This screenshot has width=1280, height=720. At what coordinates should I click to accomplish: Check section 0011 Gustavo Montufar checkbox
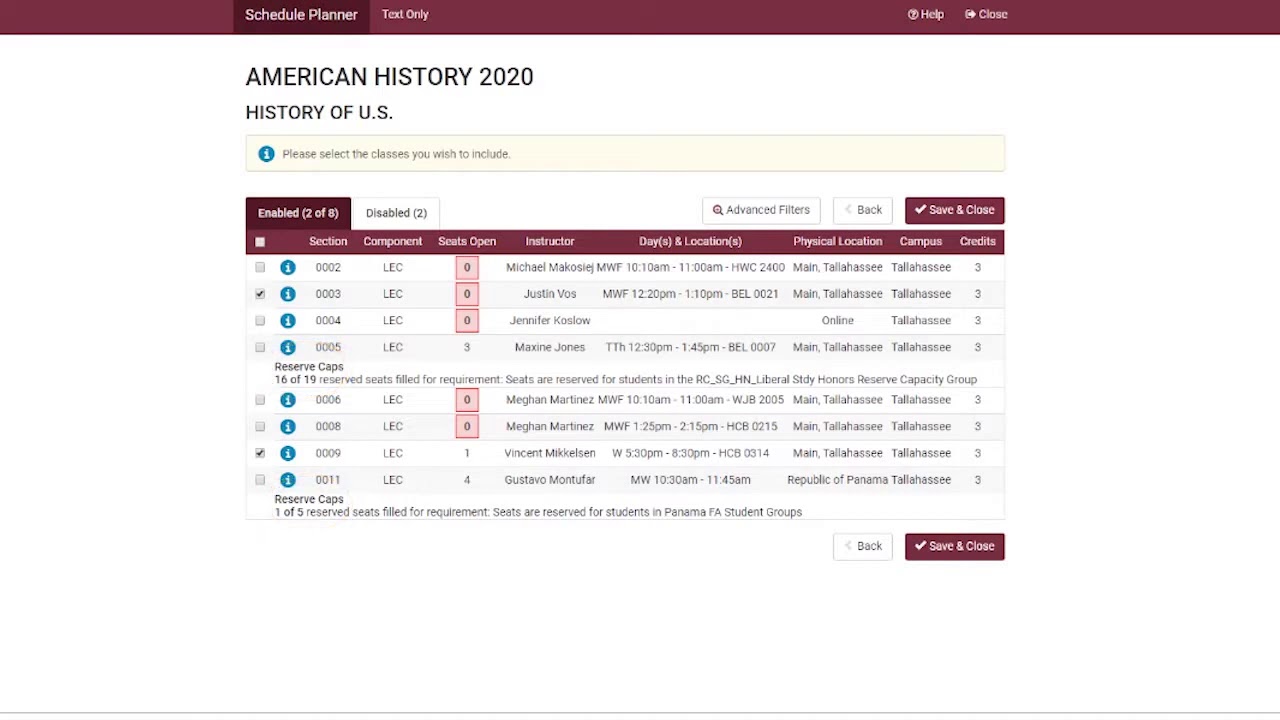(x=260, y=480)
